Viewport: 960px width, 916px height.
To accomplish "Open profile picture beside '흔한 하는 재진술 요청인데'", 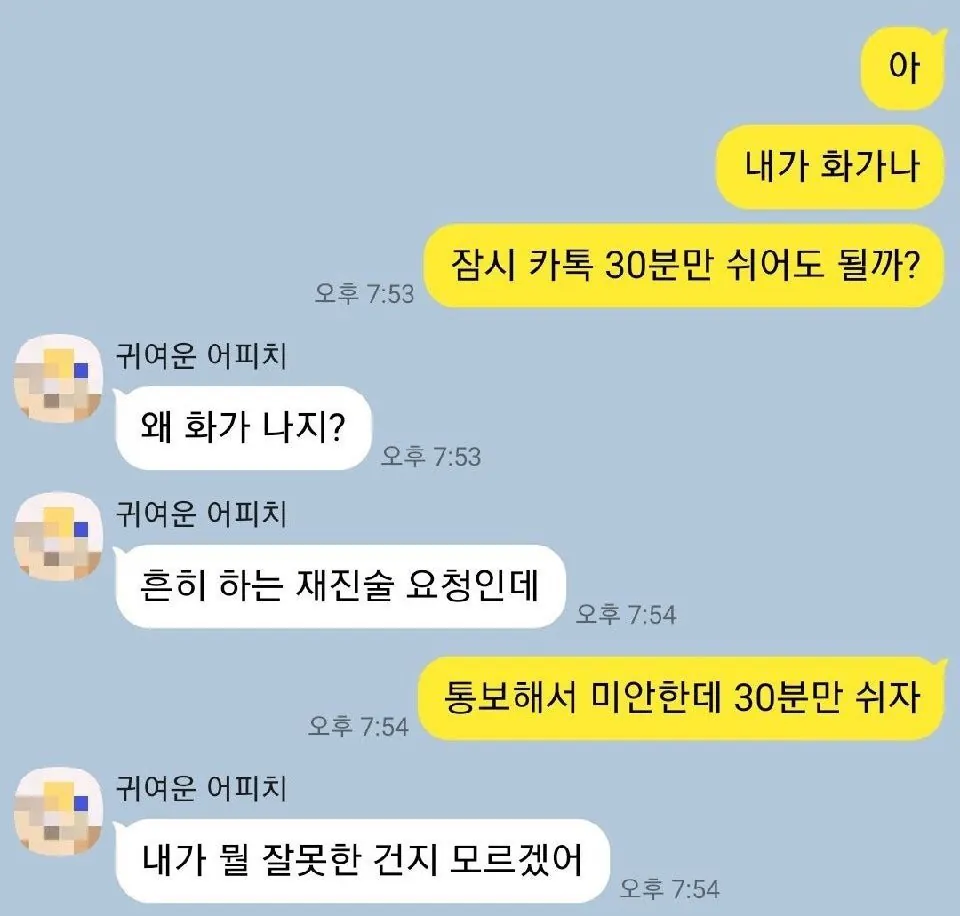I will tap(58, 537).
